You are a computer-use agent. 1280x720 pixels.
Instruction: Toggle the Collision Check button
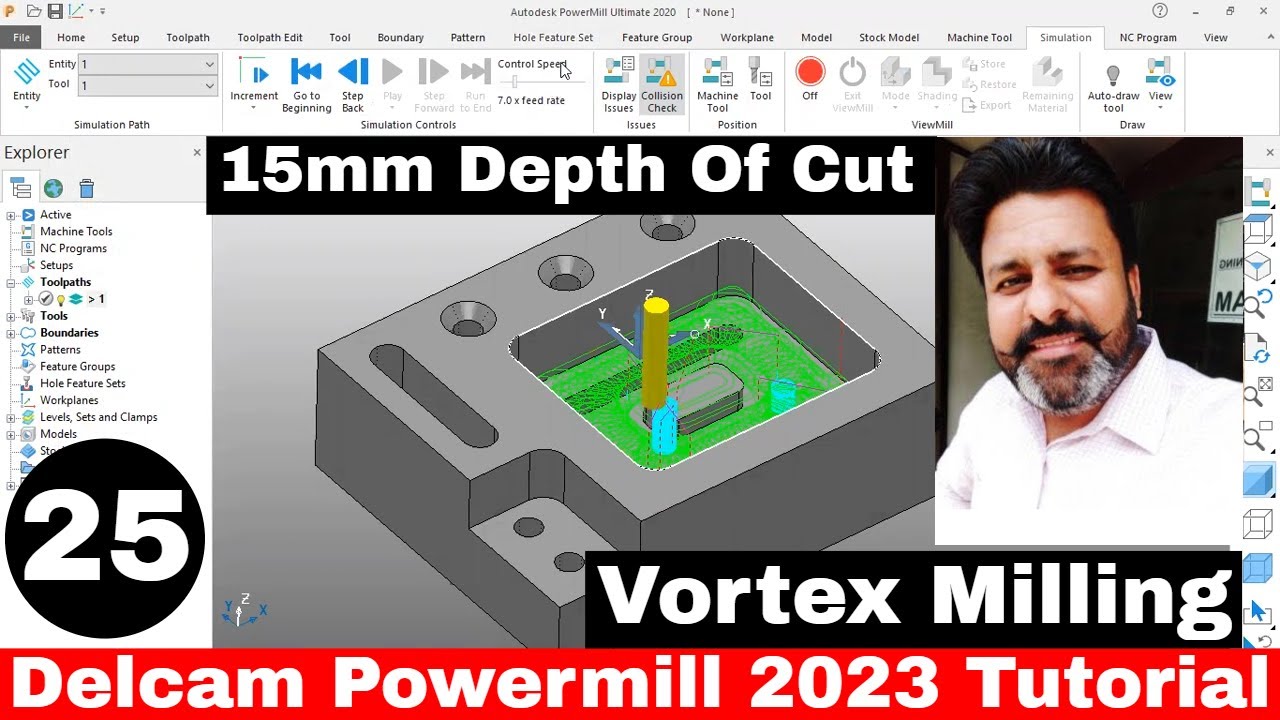(662, 84)
